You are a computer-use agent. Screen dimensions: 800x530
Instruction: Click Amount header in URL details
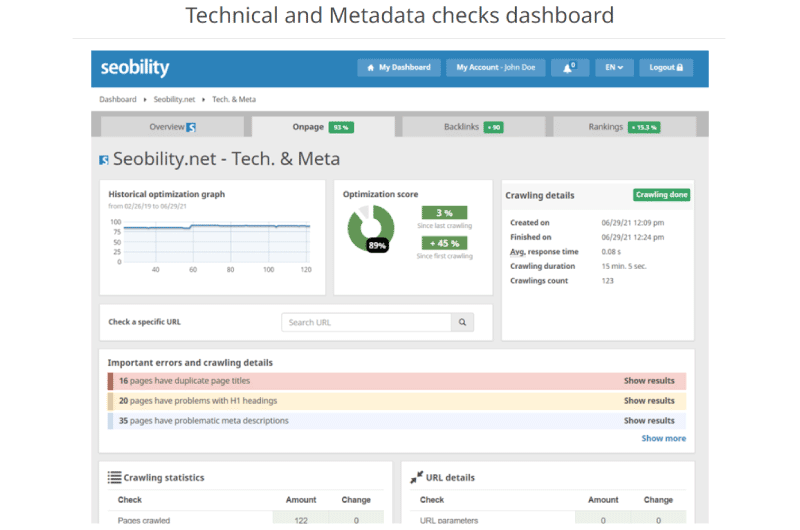pos(603,500)
